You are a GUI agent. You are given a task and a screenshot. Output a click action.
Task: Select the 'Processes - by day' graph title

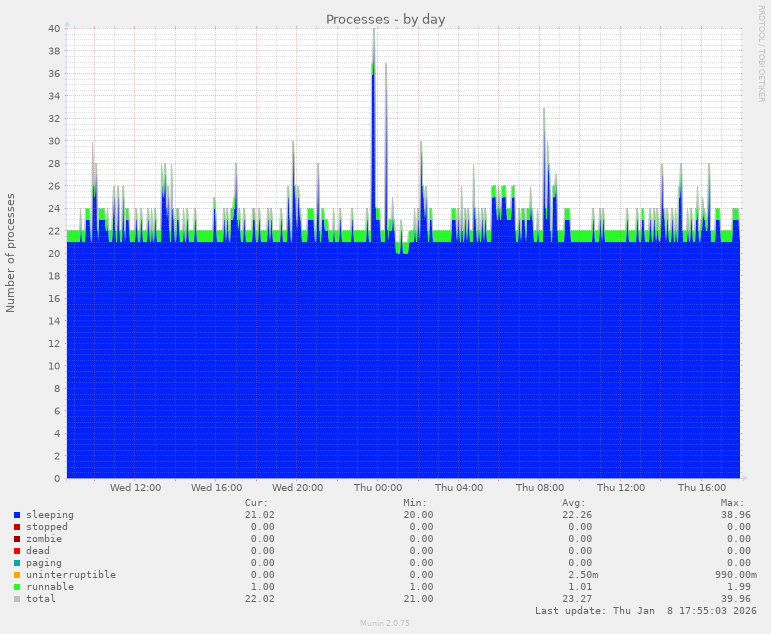385,19
